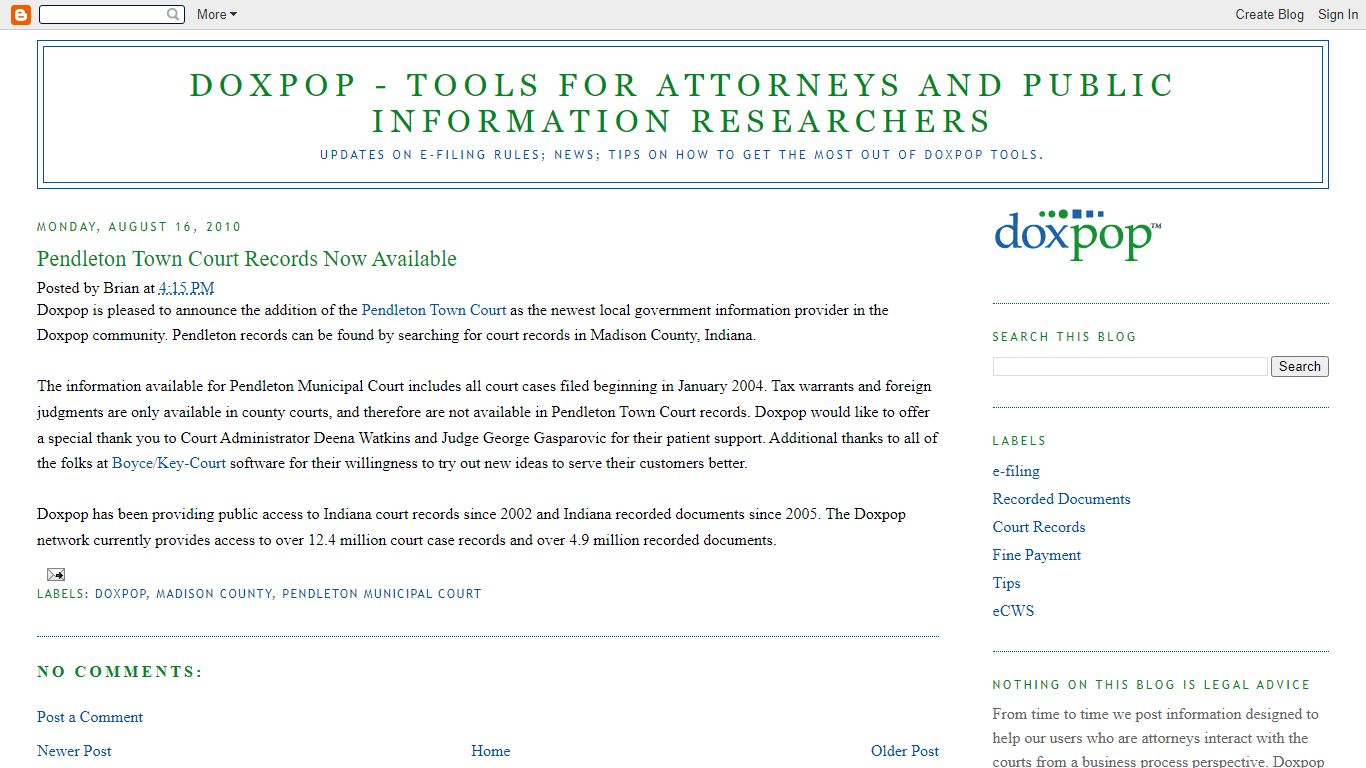Open the e-filing label
The image size is (1366, 768).
point(1016,471)
